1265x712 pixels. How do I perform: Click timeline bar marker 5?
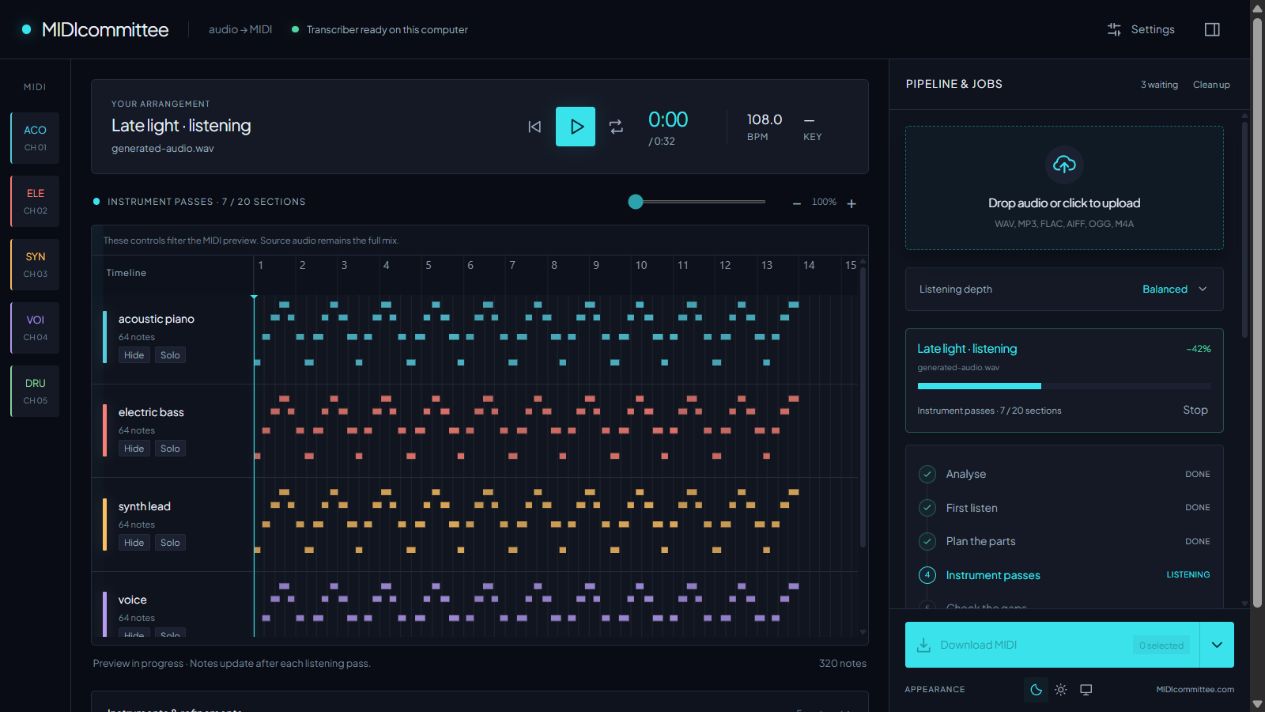pos(428,265)
